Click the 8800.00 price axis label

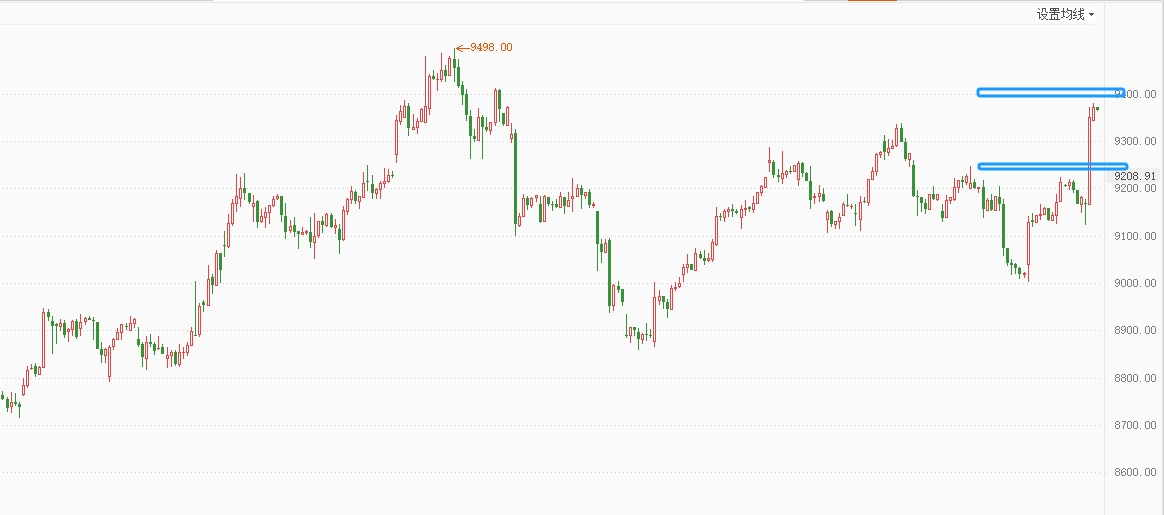click(1135, 378)
